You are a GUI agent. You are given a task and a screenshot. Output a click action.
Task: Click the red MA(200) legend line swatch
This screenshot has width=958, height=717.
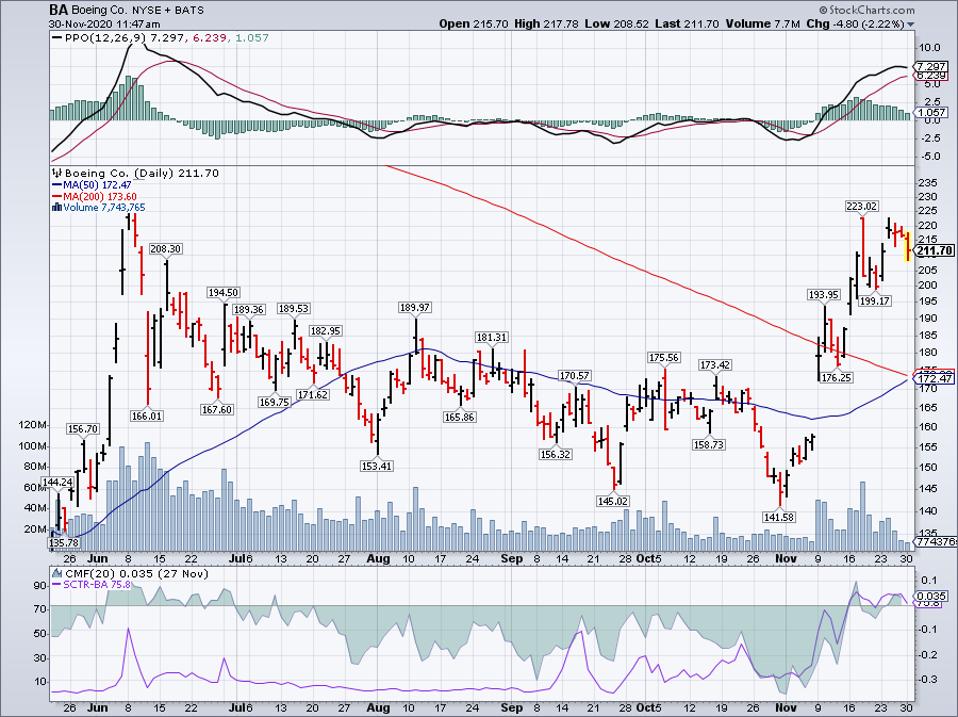pyautogui.click(x=56, y=197)
